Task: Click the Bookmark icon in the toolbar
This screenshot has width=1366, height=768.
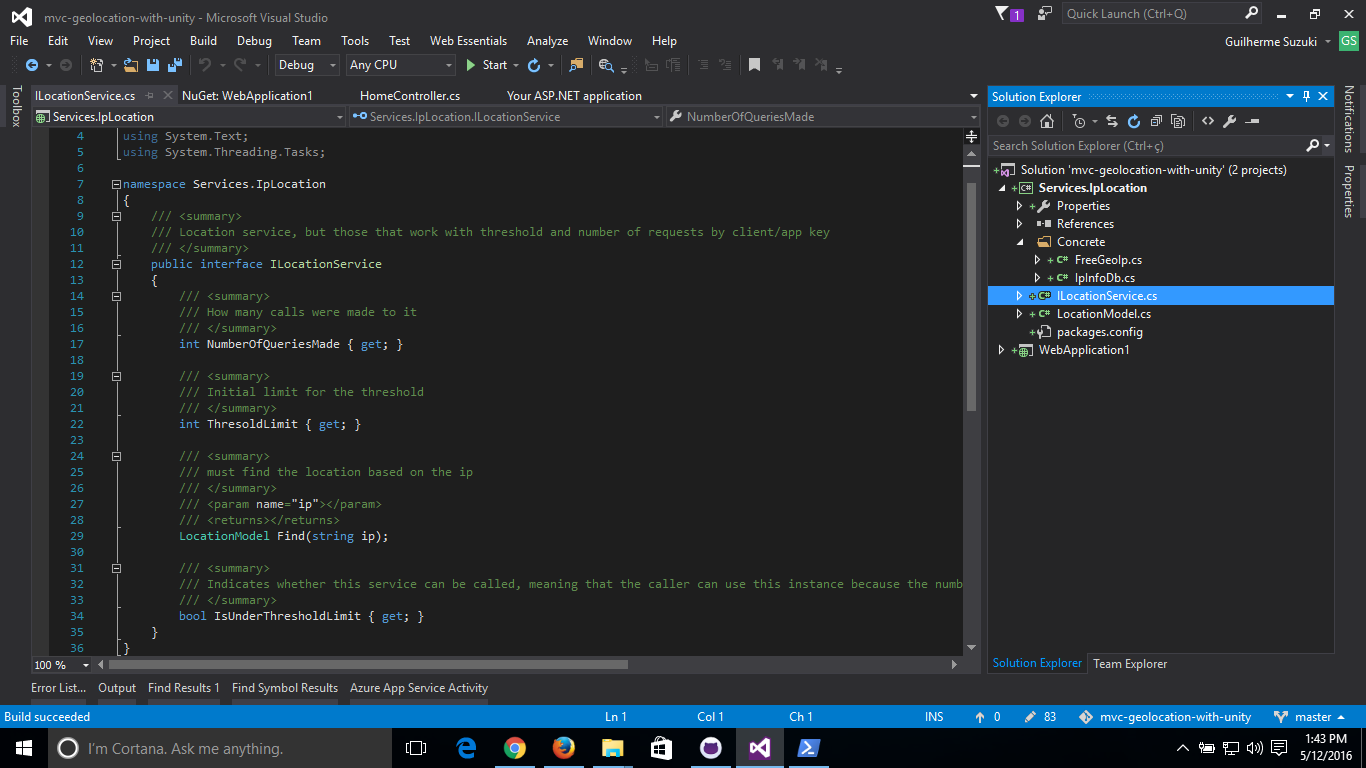Action: pos(754,65)
